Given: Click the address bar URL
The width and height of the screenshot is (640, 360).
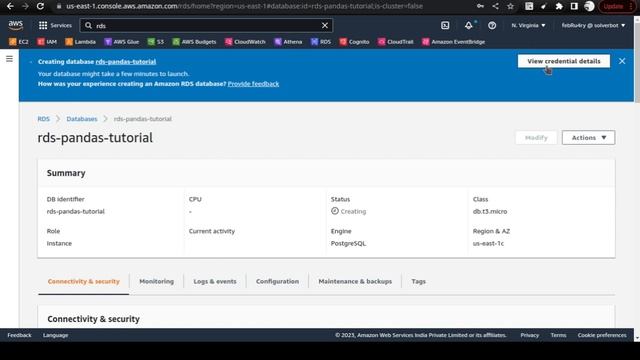Looking at the screenshot, I should tap(244, 6).
